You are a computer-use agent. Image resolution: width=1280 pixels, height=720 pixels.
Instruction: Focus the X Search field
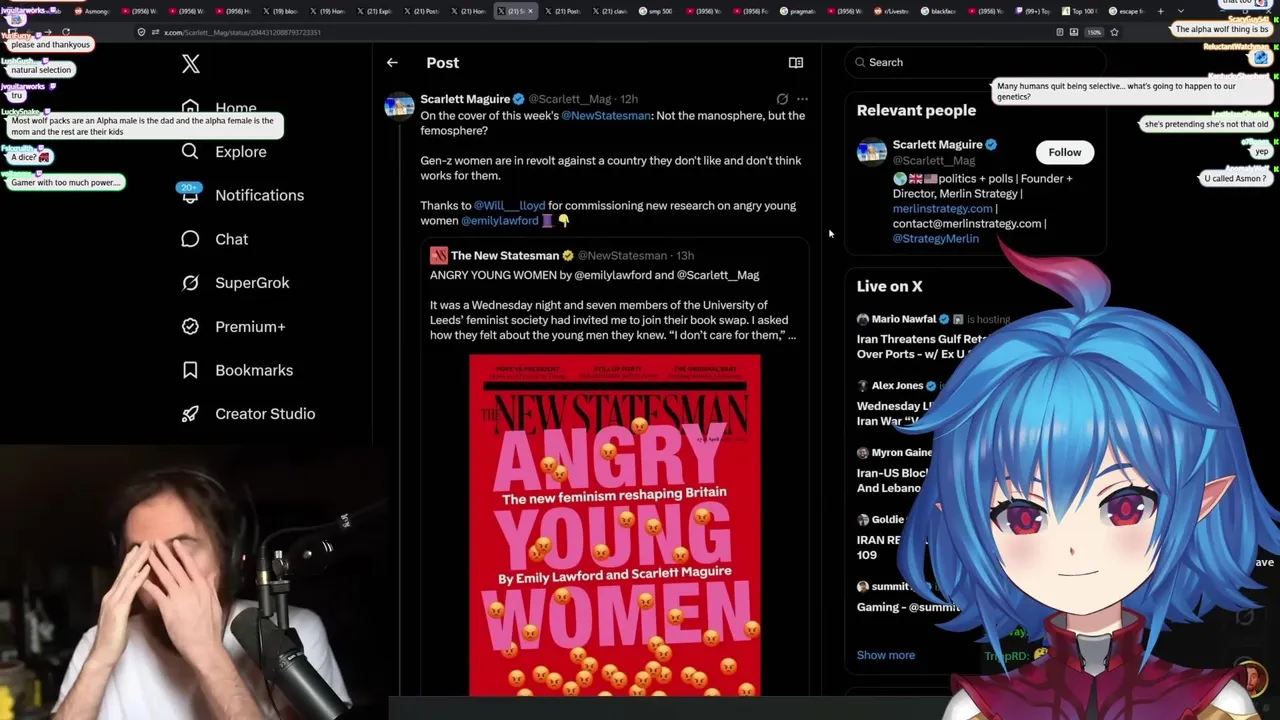(975, 62)
